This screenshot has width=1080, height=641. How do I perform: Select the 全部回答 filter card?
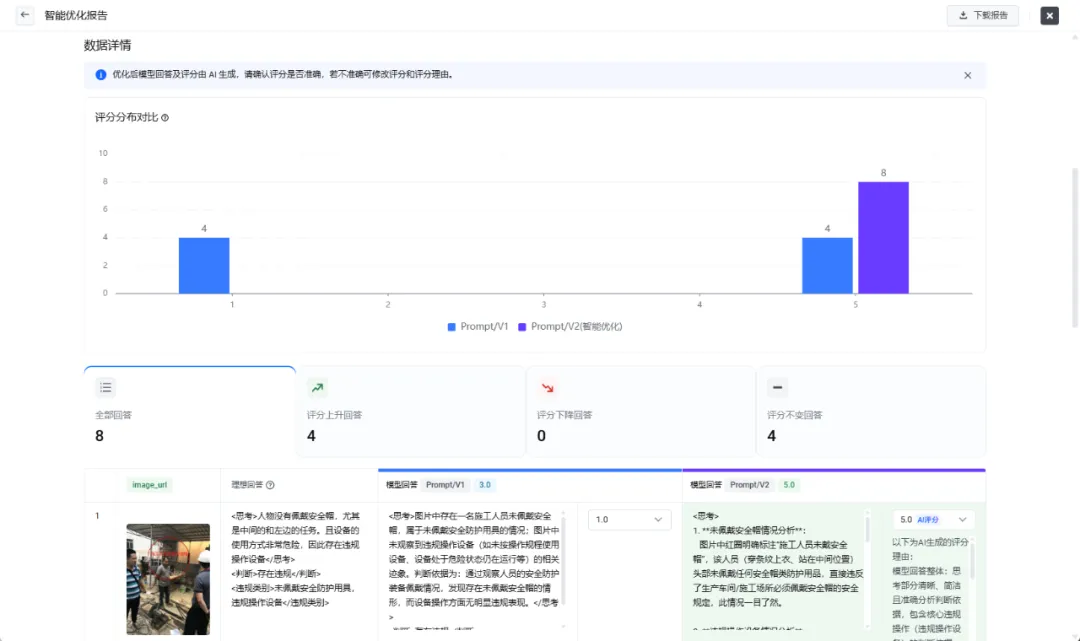pyautogui.click(x=190, y=411)
